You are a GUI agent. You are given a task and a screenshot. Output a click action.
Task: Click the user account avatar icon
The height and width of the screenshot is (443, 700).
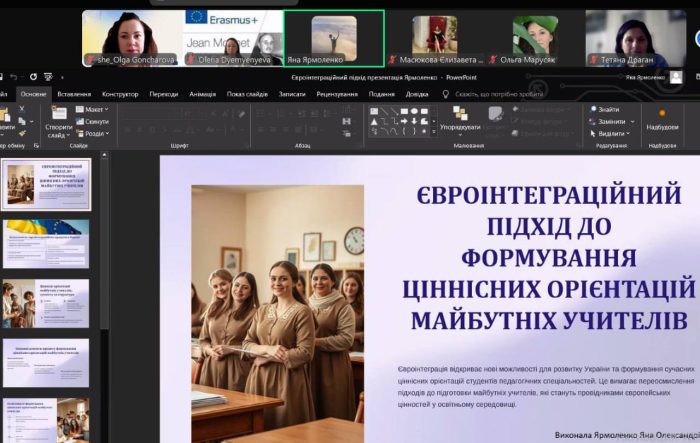pyautogui.click(x=676, y=77)
